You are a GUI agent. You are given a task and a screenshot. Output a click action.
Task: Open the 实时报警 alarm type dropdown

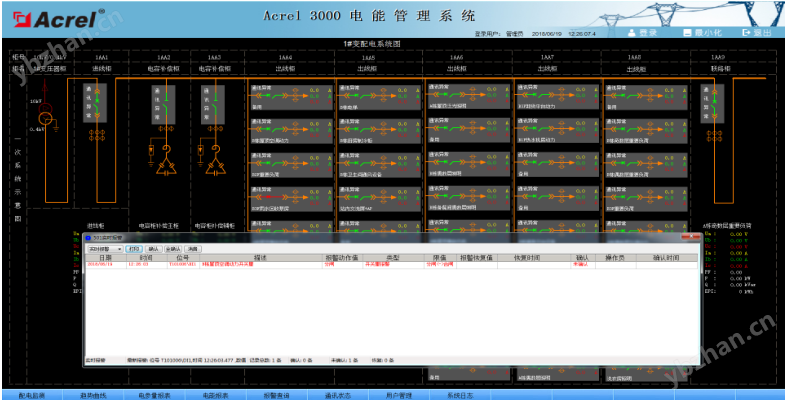pyautogui.click(x=105, y=249)
